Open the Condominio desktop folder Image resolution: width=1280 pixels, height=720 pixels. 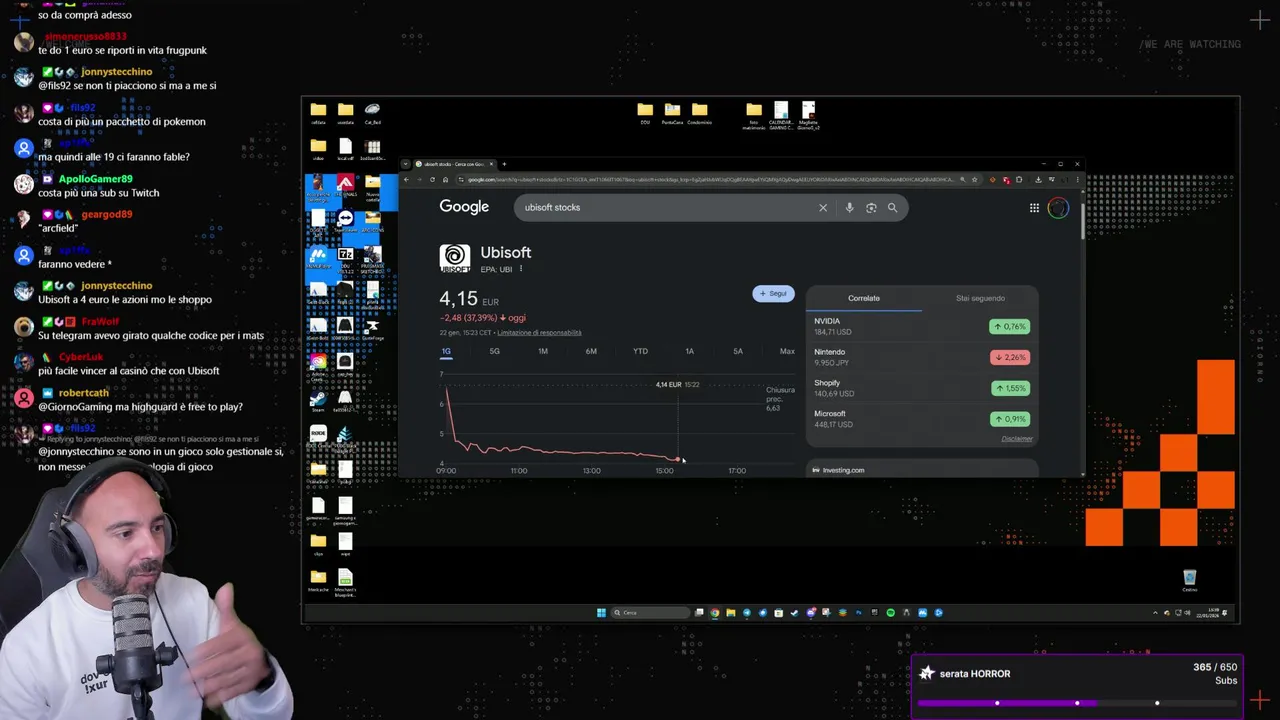[700, 113]
